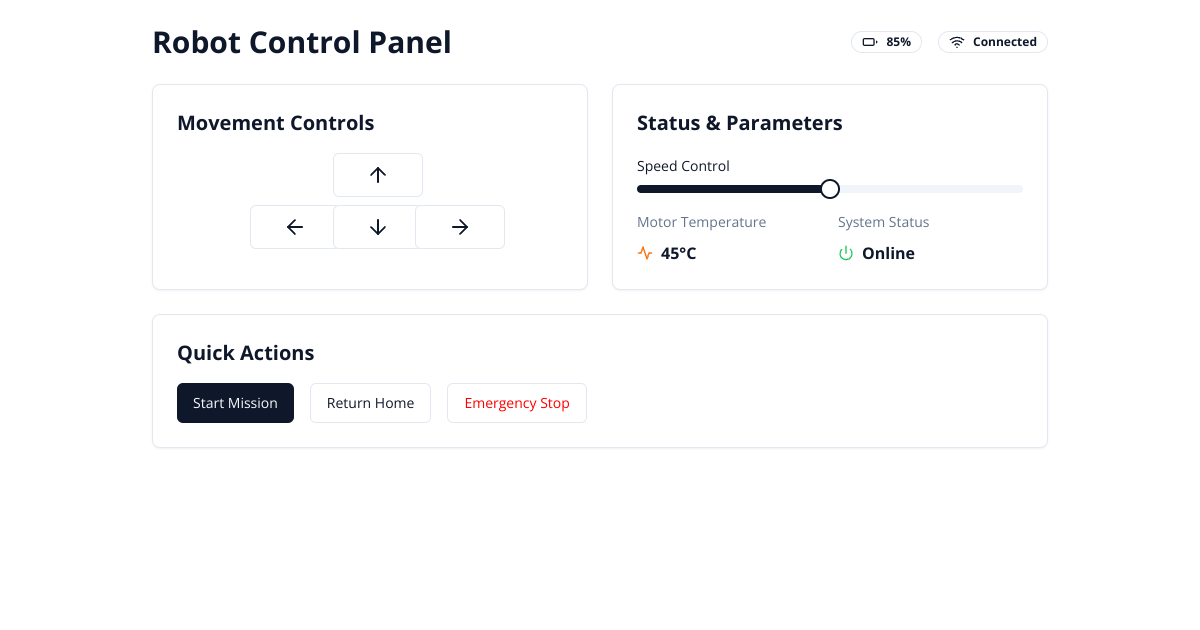The width and height of the screenshot is (1200, 630).
Task: Click the up arrow movement button
Action: click(x=378, y=175)
